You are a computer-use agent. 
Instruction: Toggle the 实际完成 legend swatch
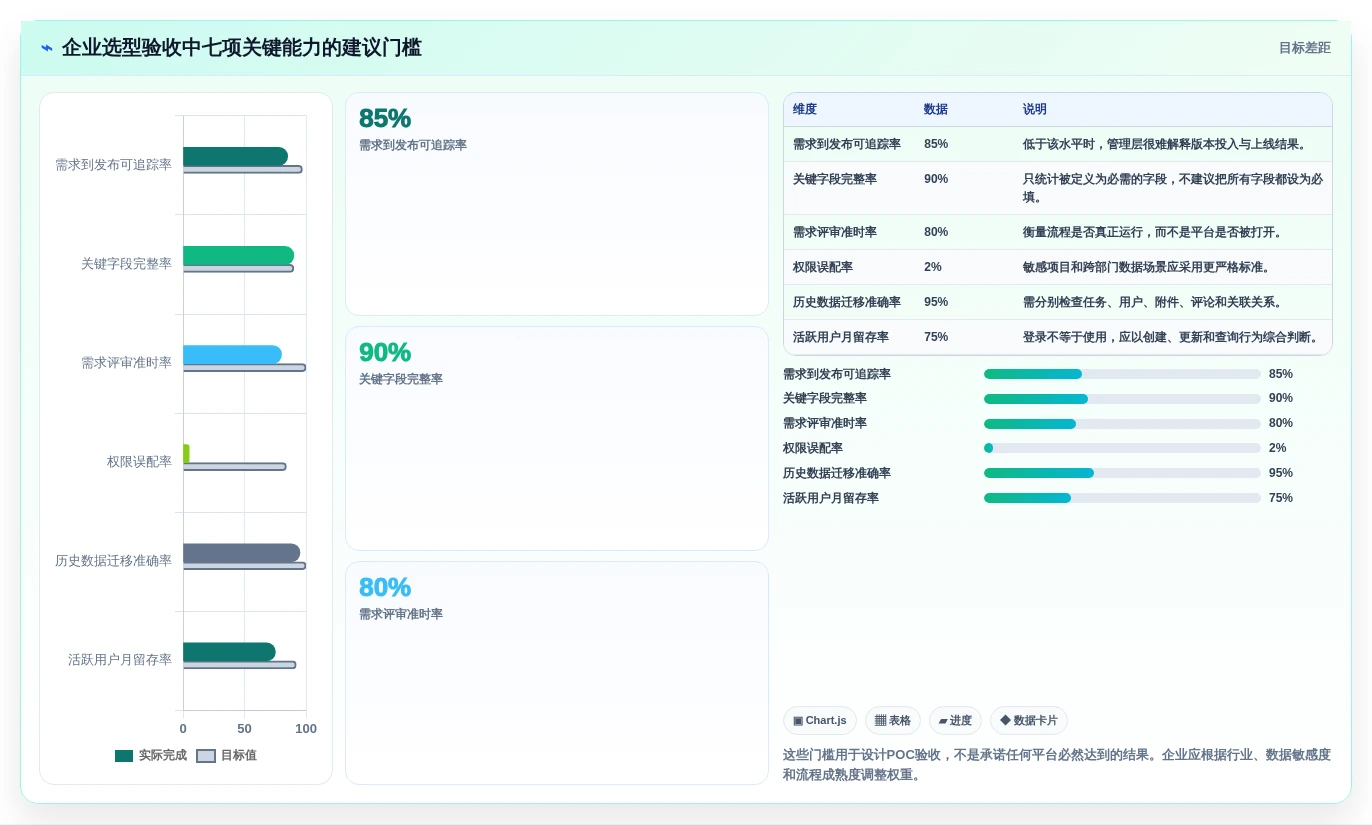(x=124, y=756)
